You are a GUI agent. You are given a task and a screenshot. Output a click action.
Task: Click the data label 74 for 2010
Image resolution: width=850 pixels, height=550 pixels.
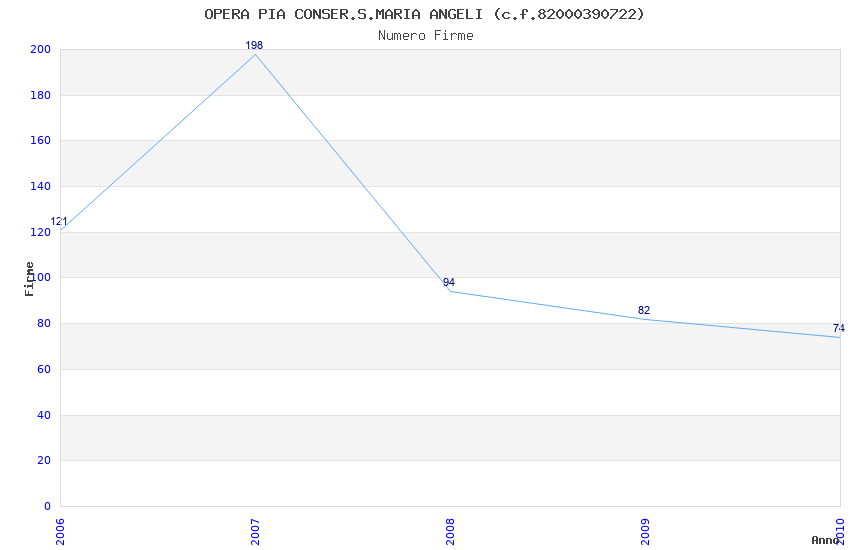(x=839, y=328)
